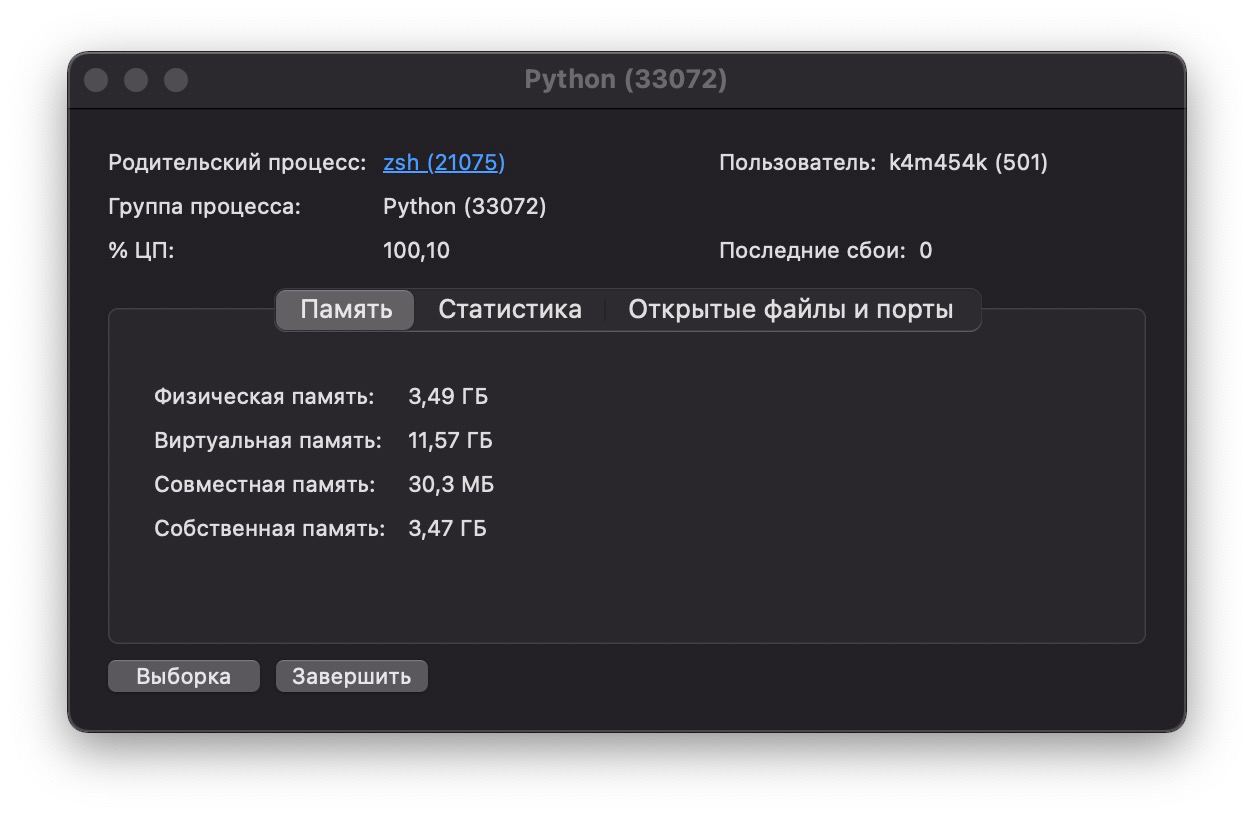The height and width of the screenshot is (816, 1254).
Task: Click the window title Python (33072)
Action: pyautogui.click(x=626, y=80)
